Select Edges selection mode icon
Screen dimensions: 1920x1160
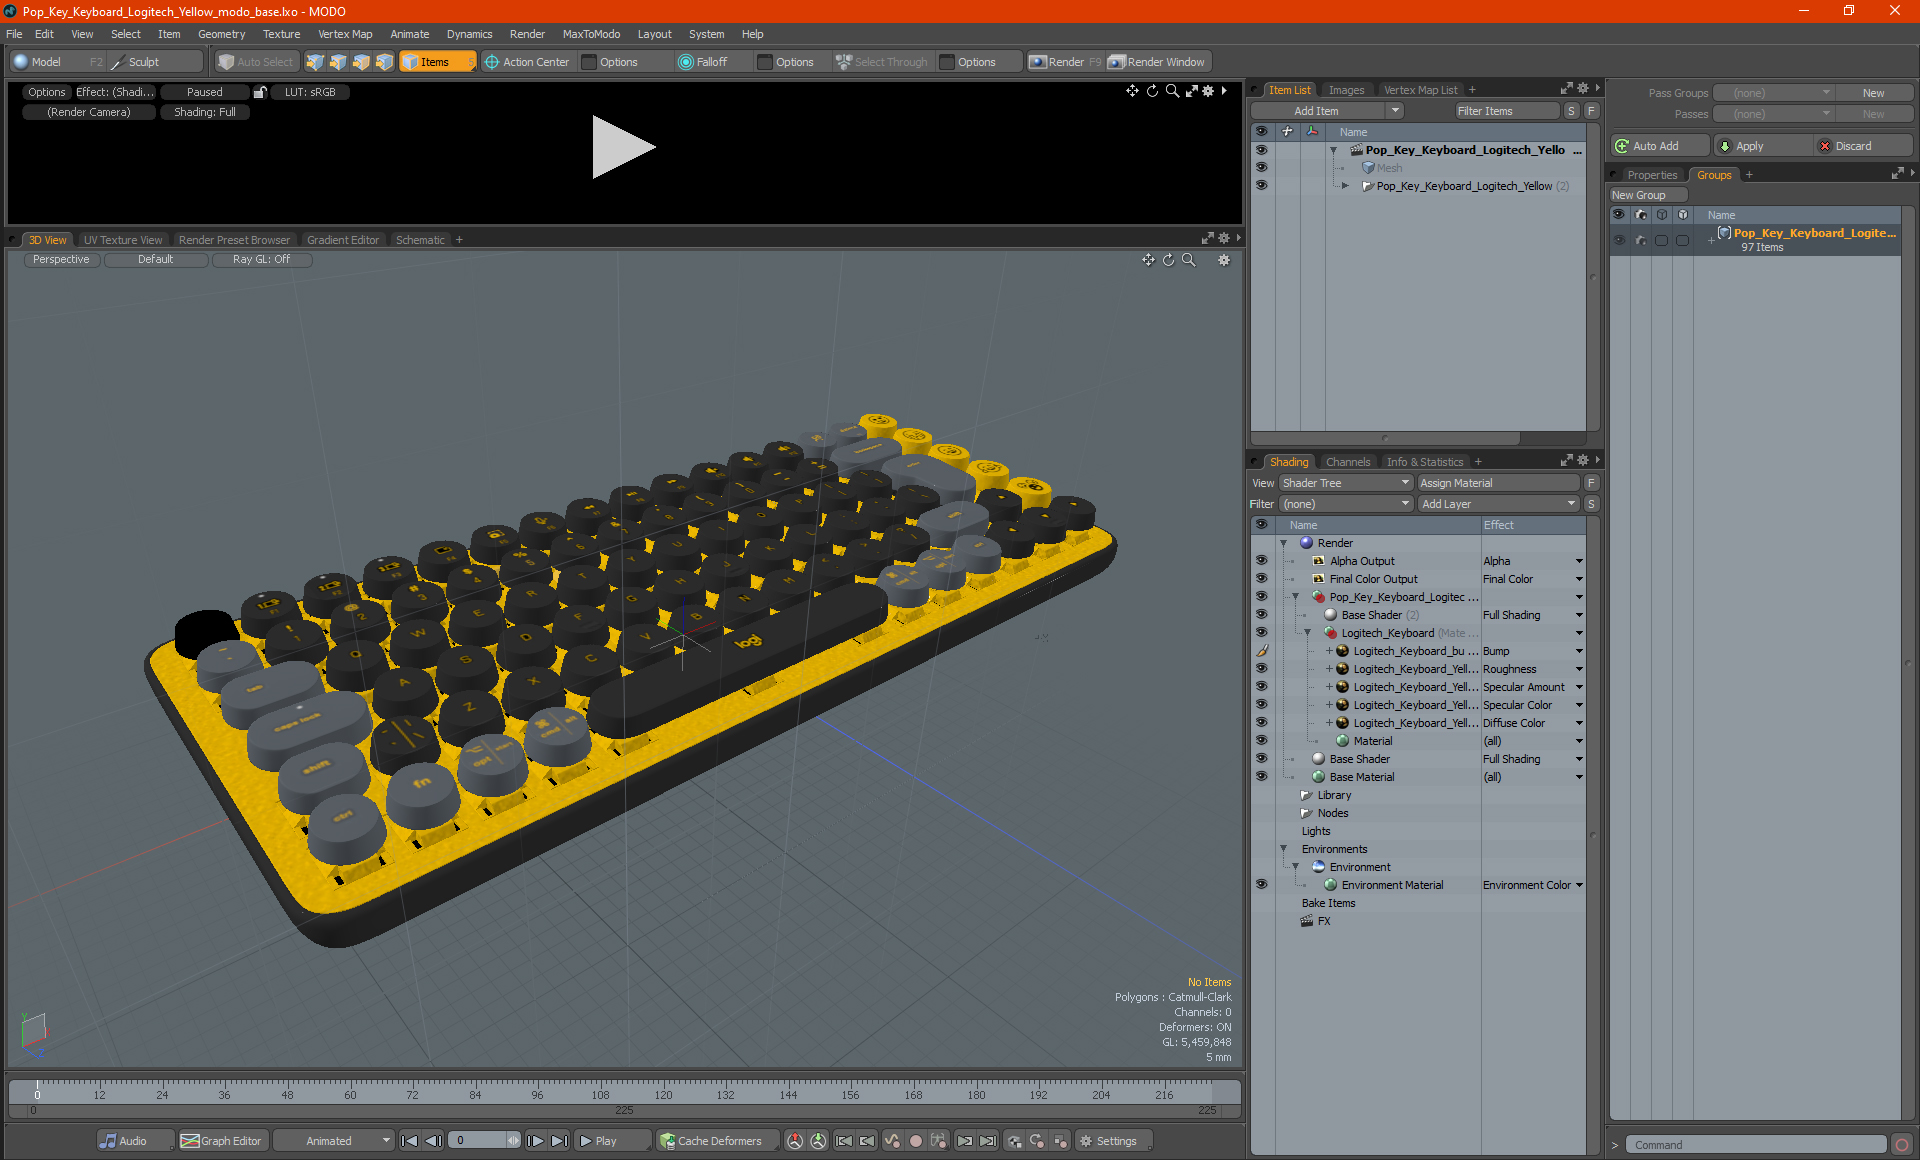(338, 62)
